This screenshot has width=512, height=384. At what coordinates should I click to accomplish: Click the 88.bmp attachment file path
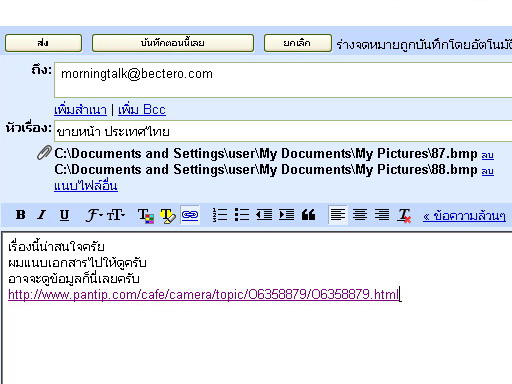(x=266, y=170)
